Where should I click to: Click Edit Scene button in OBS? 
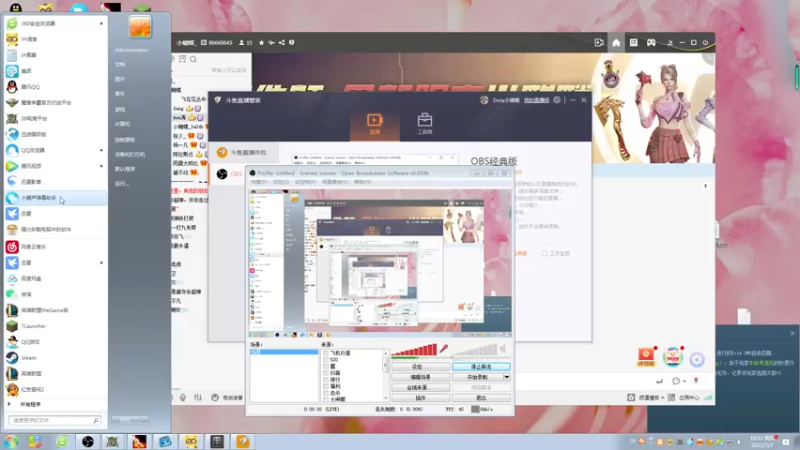[420, 377]
